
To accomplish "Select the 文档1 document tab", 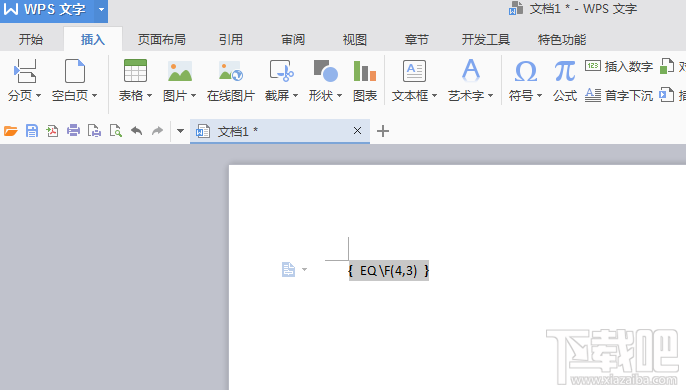I will (280, 131).
